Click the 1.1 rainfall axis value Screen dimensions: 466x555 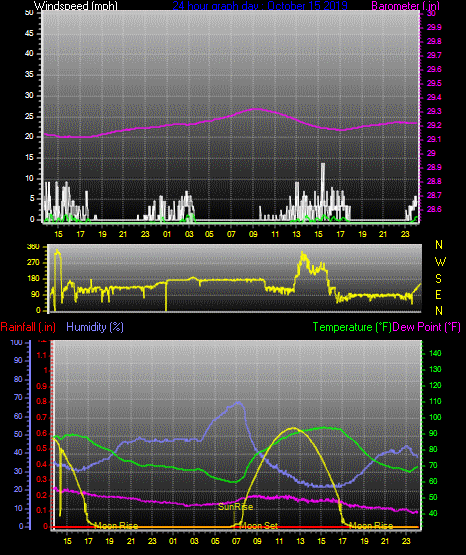point(42,355)
